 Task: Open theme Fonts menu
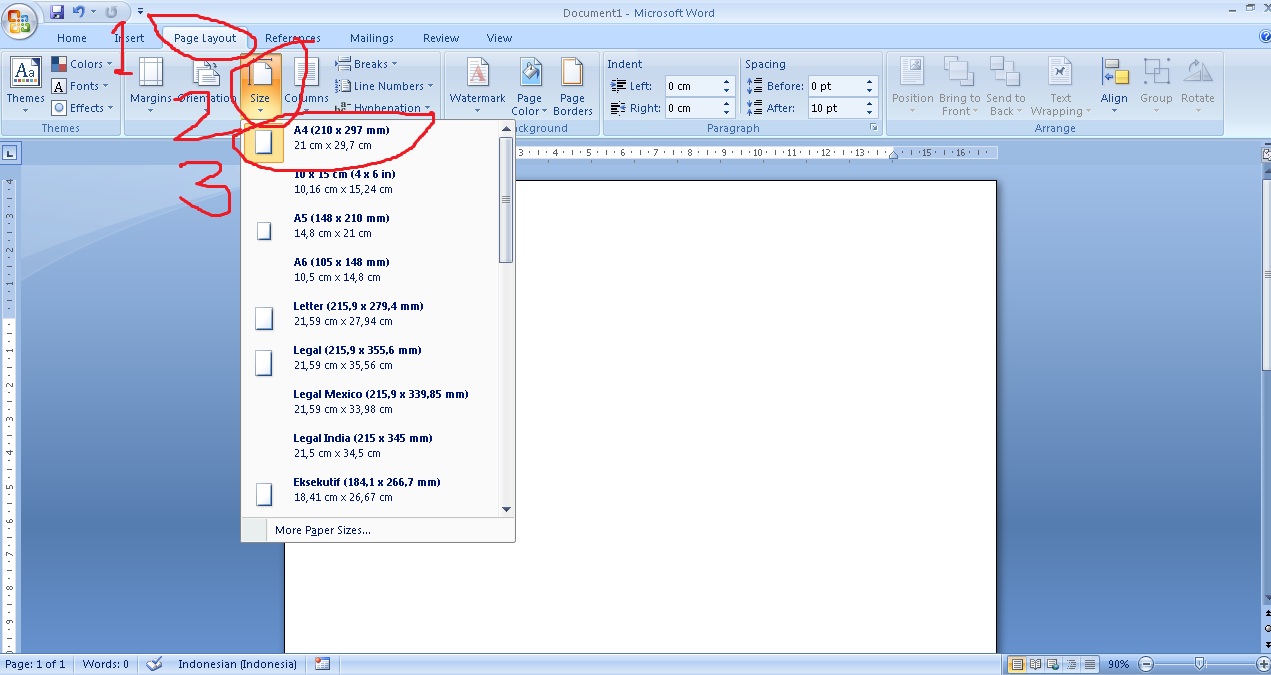(81, 86)
